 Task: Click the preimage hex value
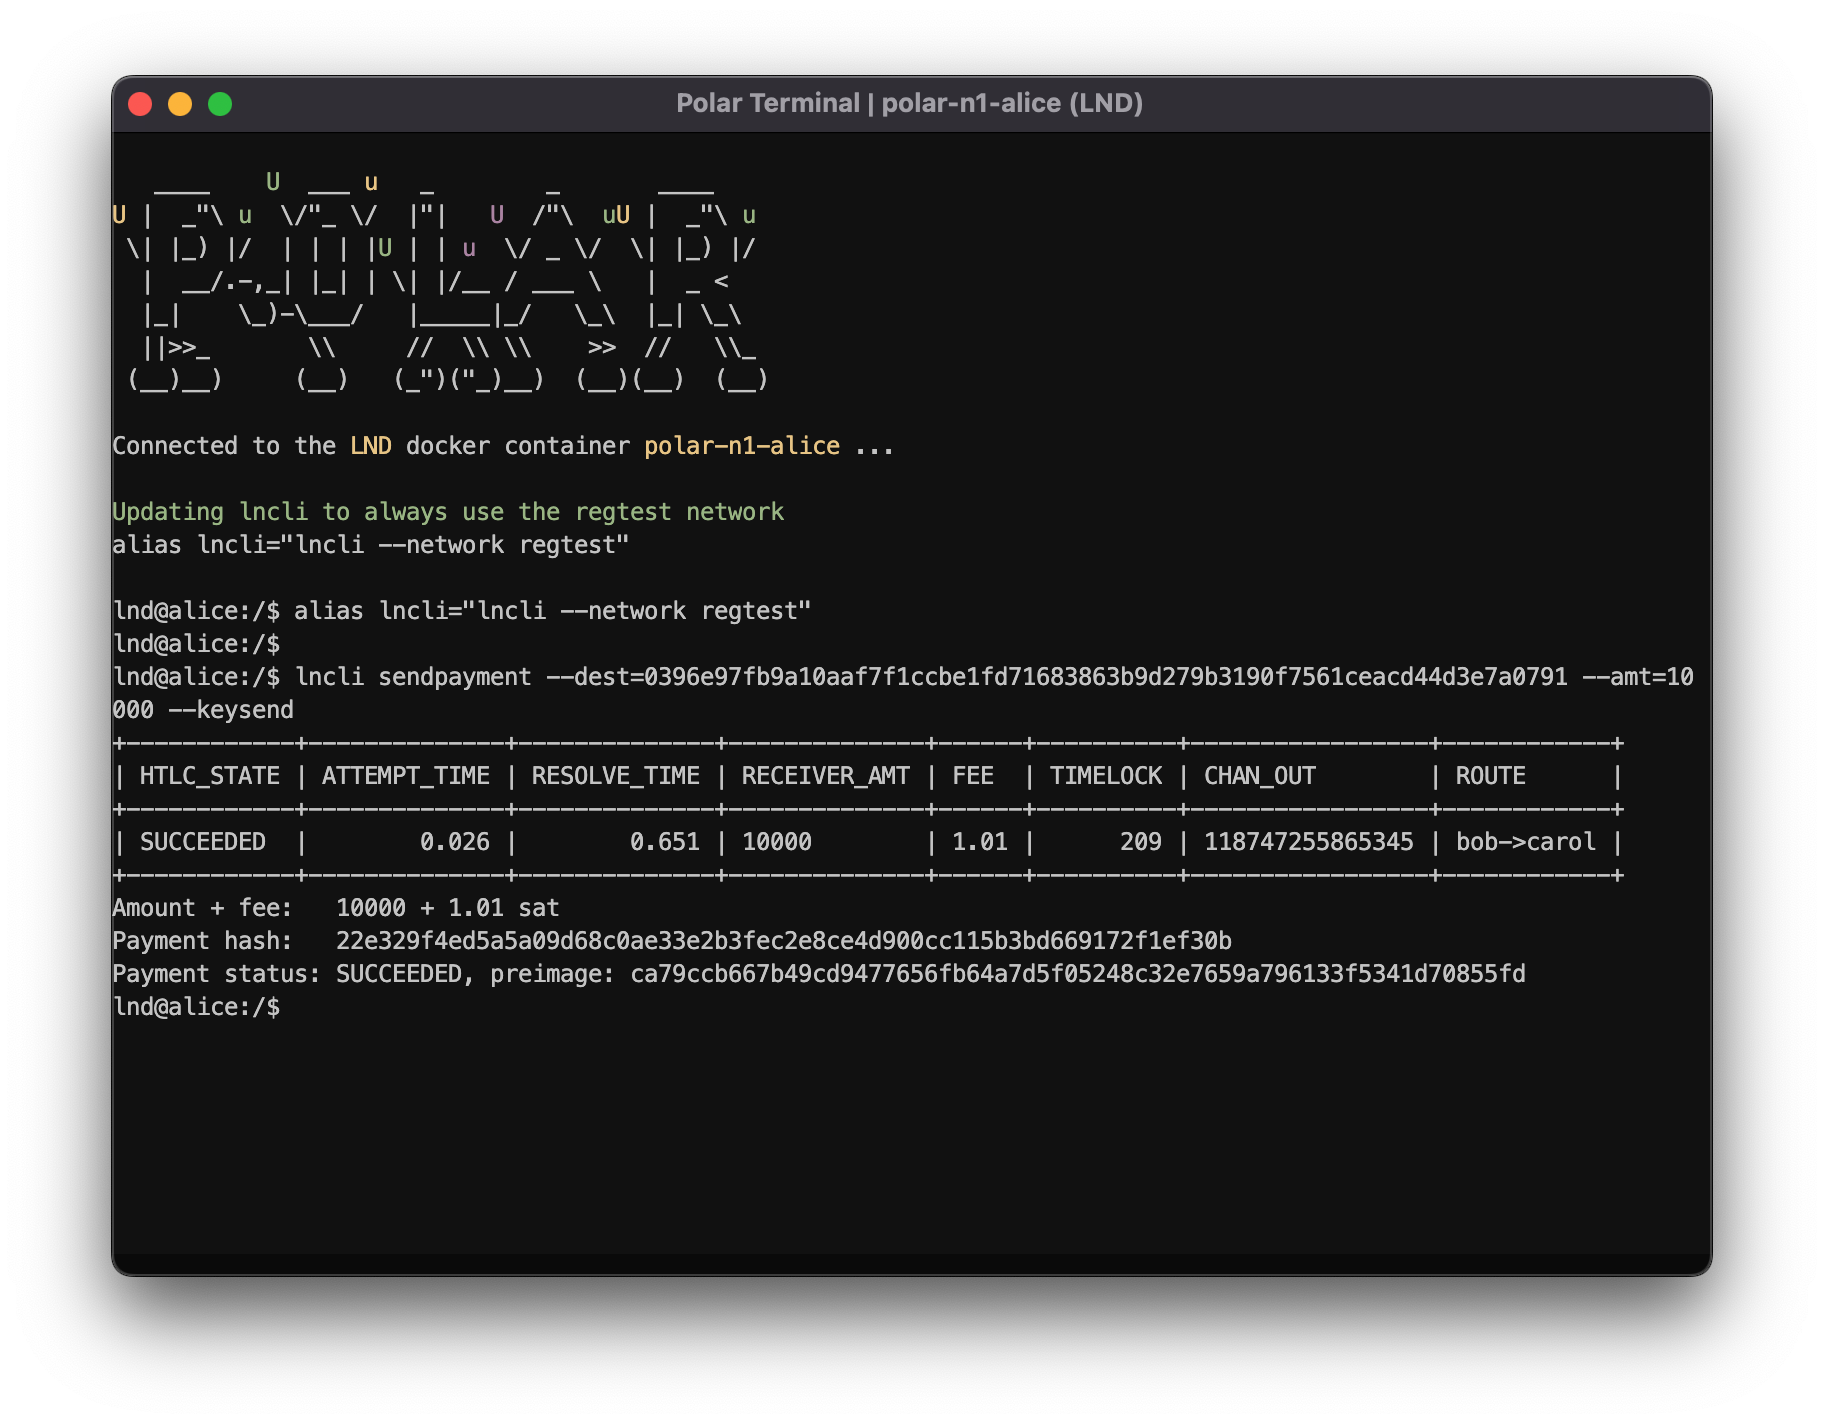[1078, 974]
